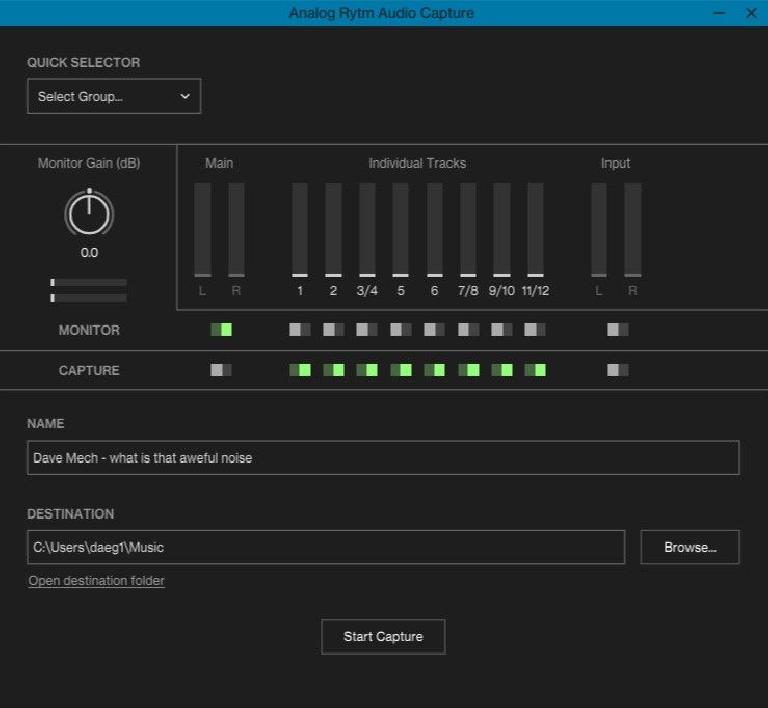Click the Name input field
This screenshot has width=768, height=708.
(x=383, y=458)
